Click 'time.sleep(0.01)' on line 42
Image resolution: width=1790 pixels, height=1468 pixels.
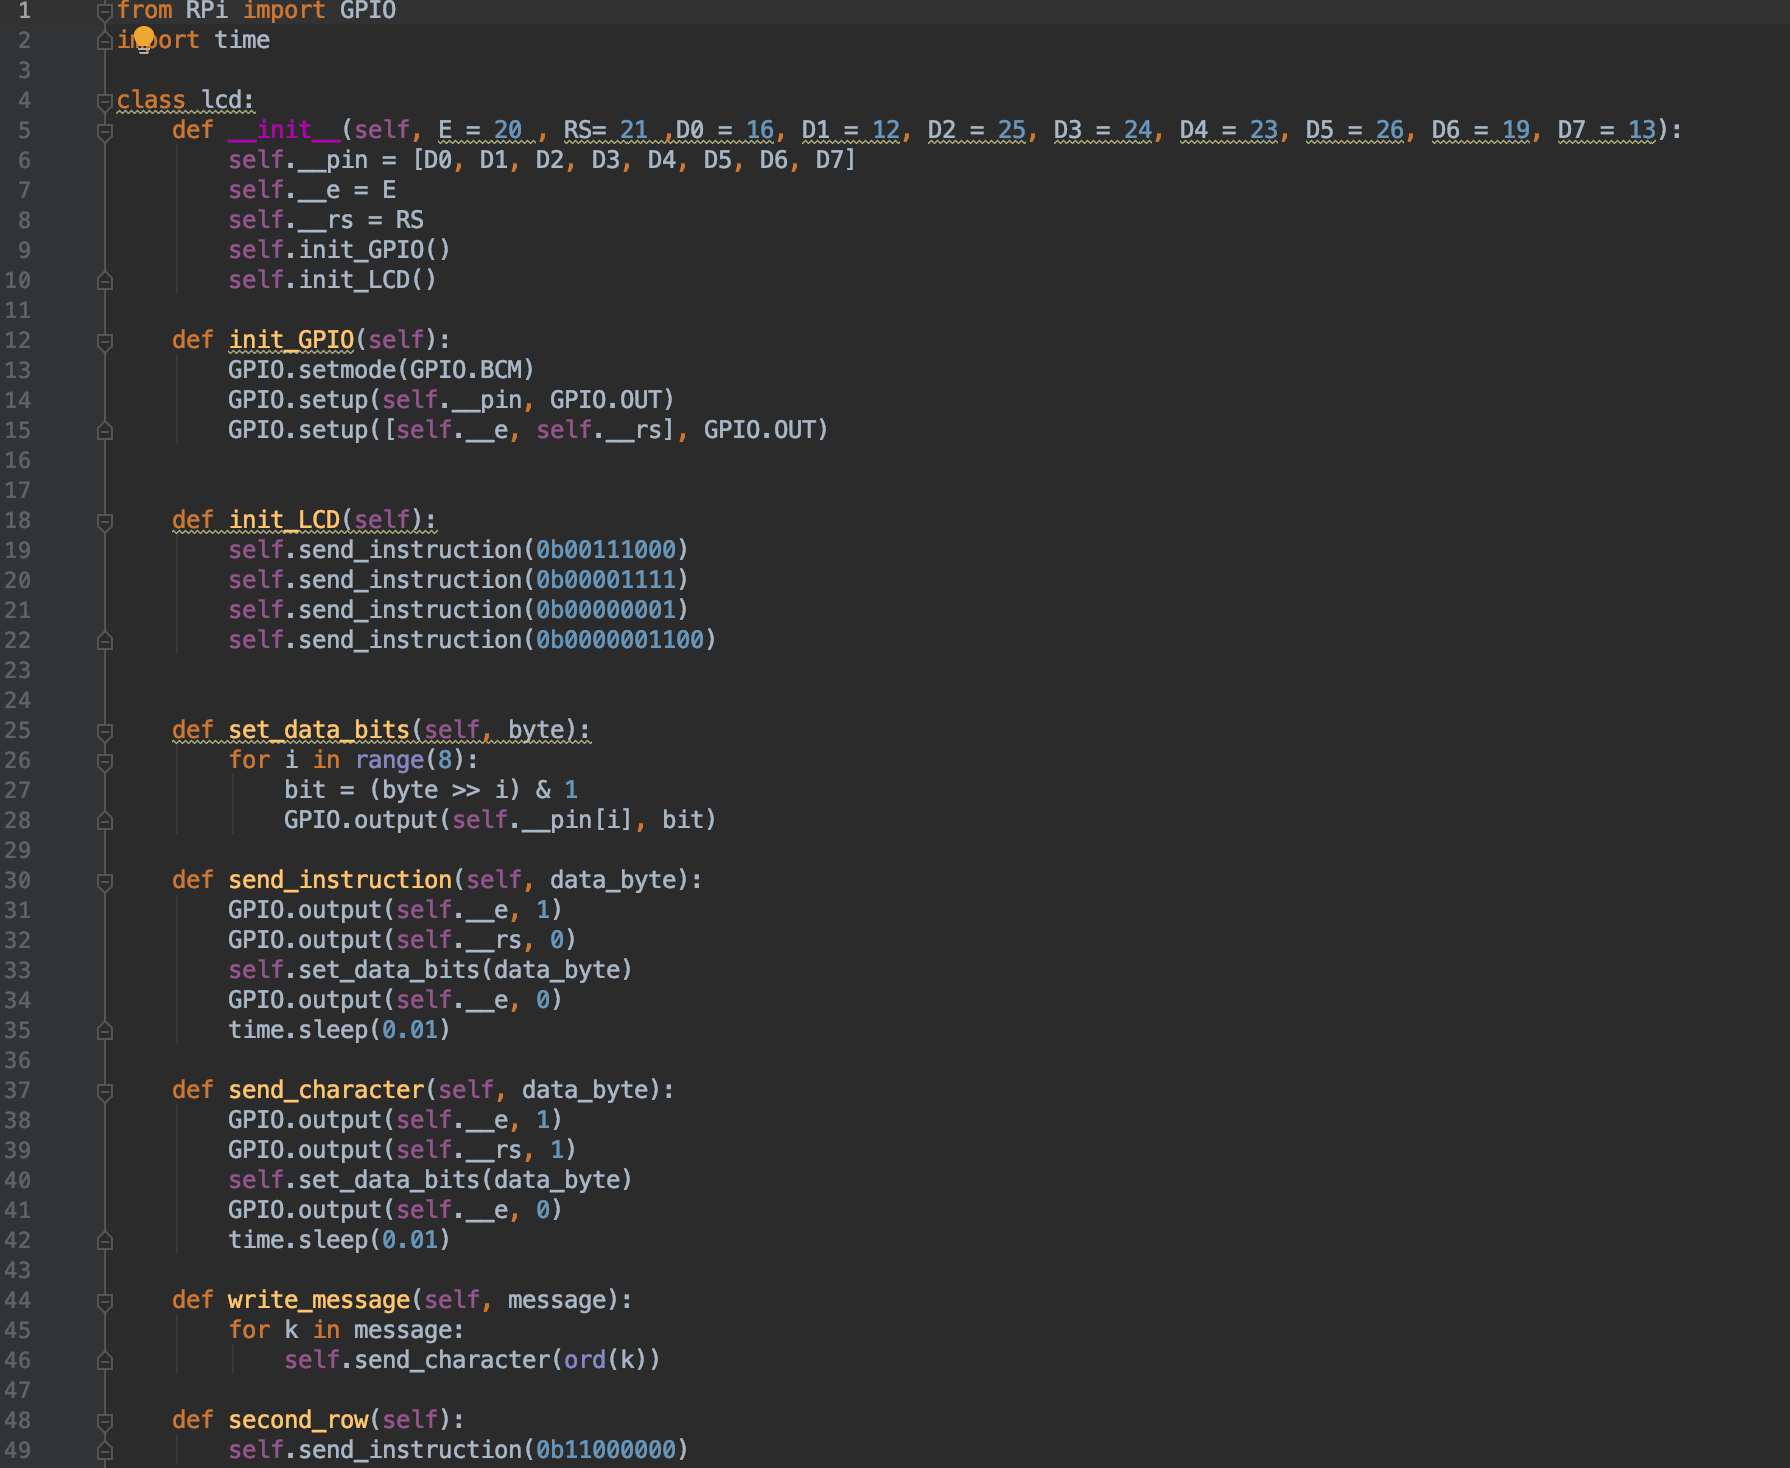[x=339, y=1240]
